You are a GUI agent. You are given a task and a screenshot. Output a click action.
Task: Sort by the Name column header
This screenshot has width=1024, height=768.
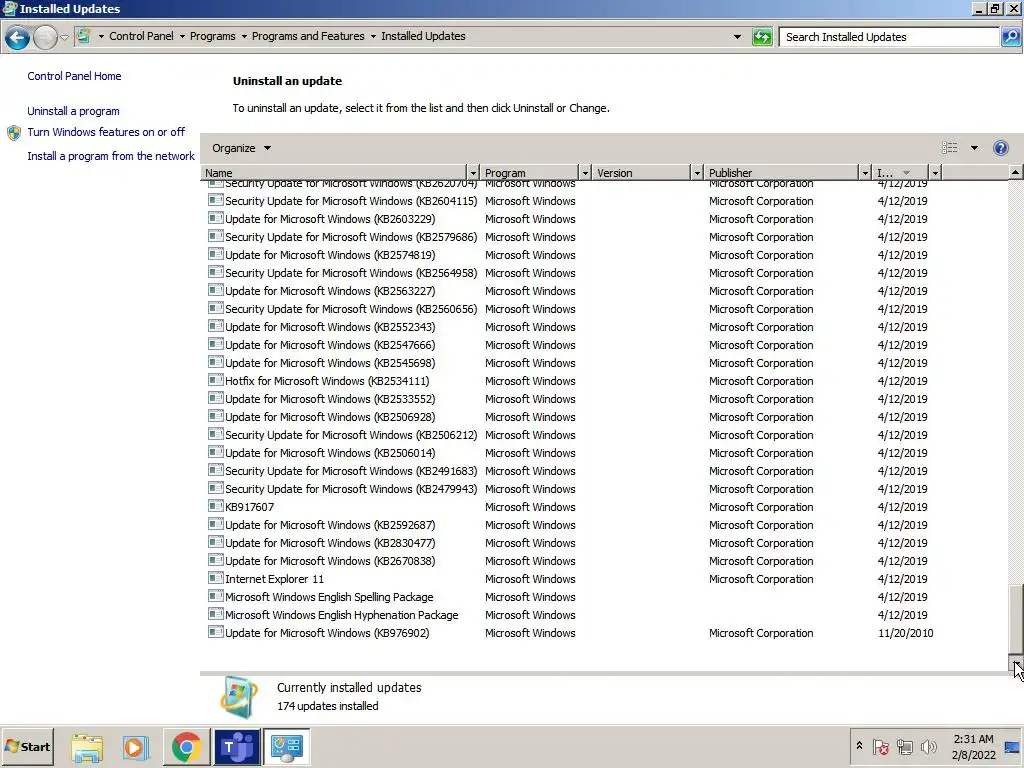[334, 172]
